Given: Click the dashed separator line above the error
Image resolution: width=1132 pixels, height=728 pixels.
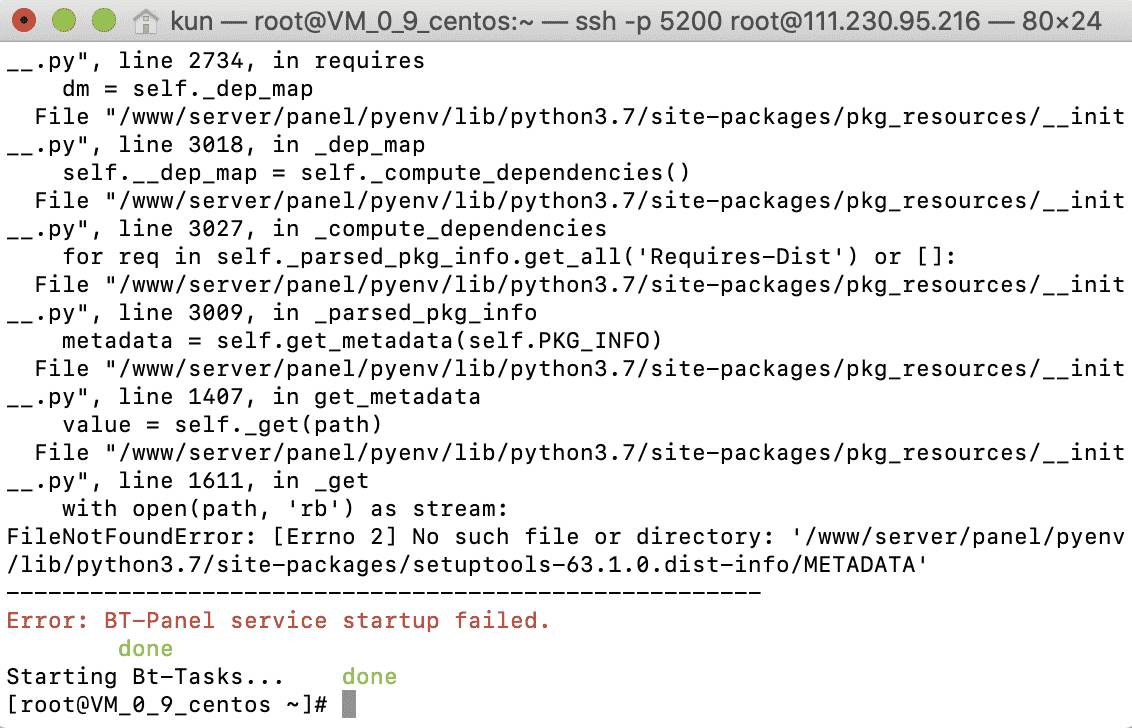Looking at the screenshot, I should 384,592.
